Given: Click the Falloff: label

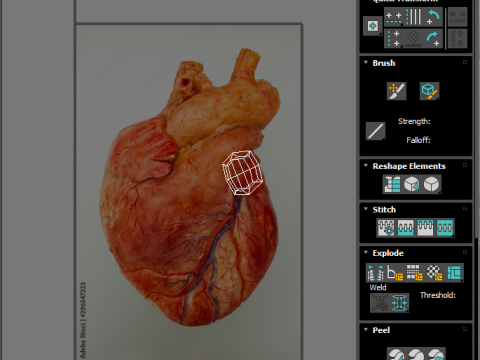Looking at the screenshot, I should (418, 140).
